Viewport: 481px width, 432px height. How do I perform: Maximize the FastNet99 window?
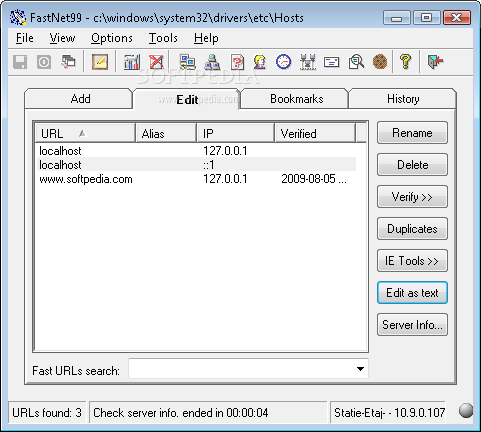click(x=426, y=18)
